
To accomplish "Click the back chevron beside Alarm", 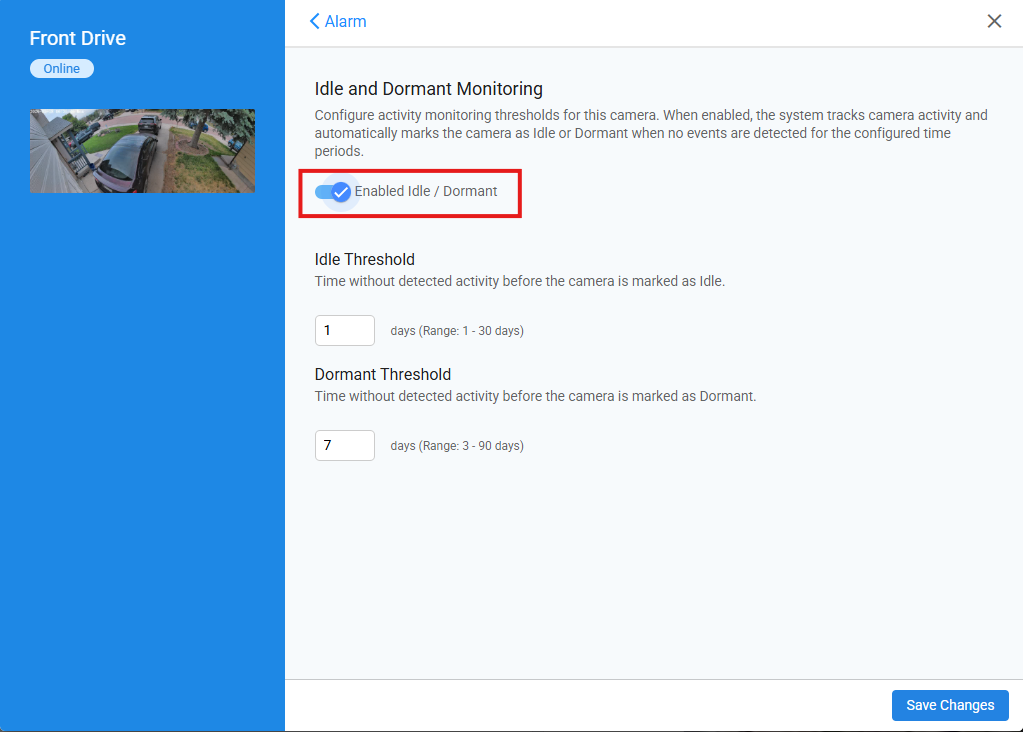I will 314,22.
